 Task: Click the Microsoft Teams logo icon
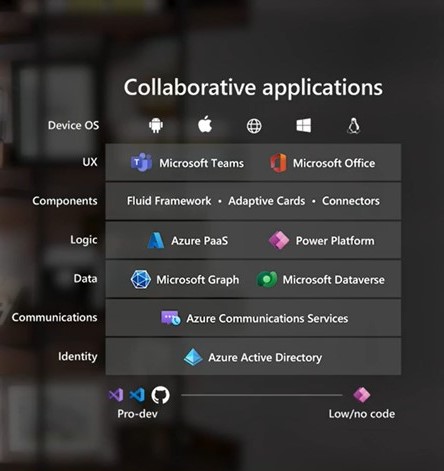[141, 162]
